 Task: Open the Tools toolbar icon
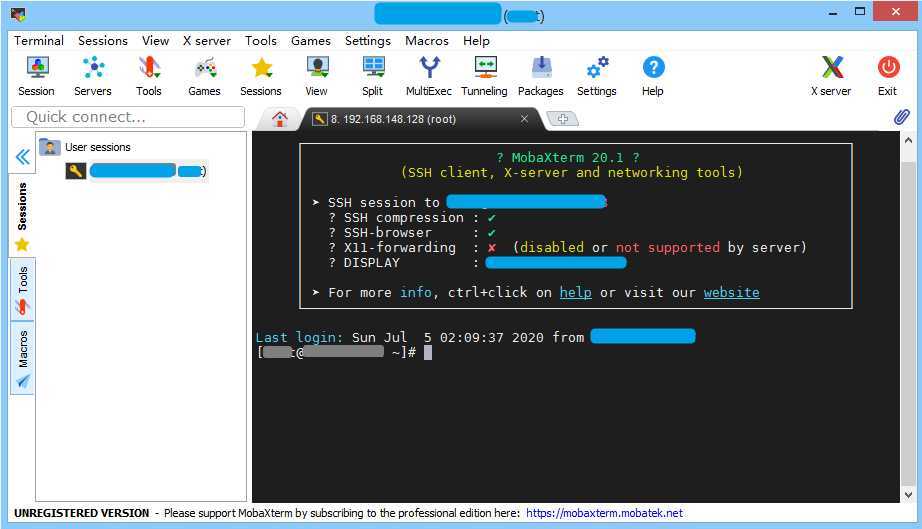point(149,76)
